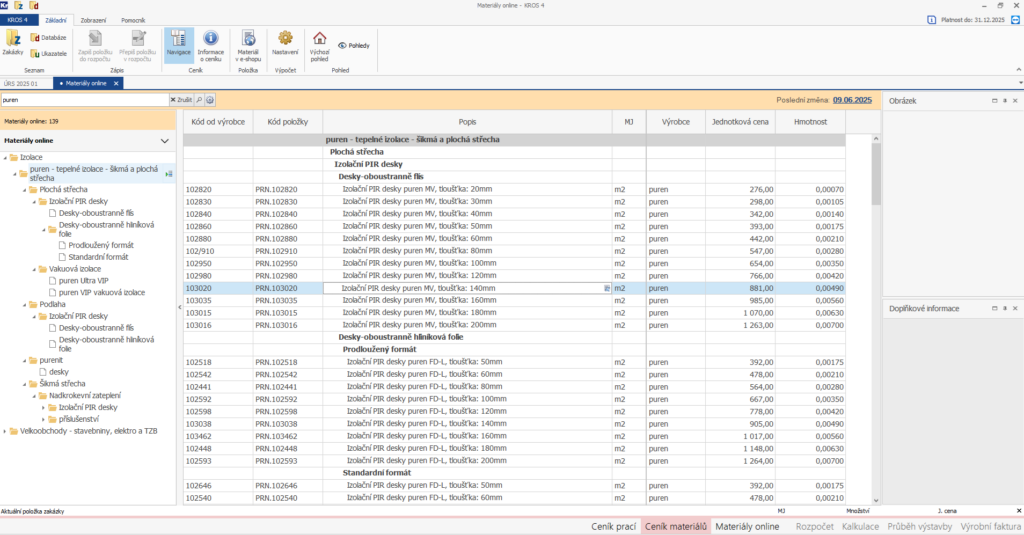Viewport: 1024px width, 535px height.
Task: Switch to Materiály online bottom tab
Action: point(747,527)
